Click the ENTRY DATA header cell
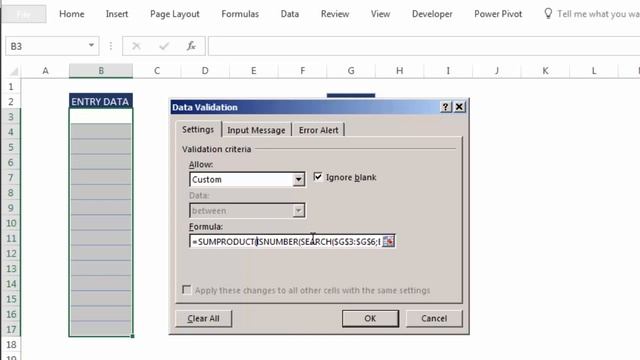This screenshot has height=360, width=640. 100,102
